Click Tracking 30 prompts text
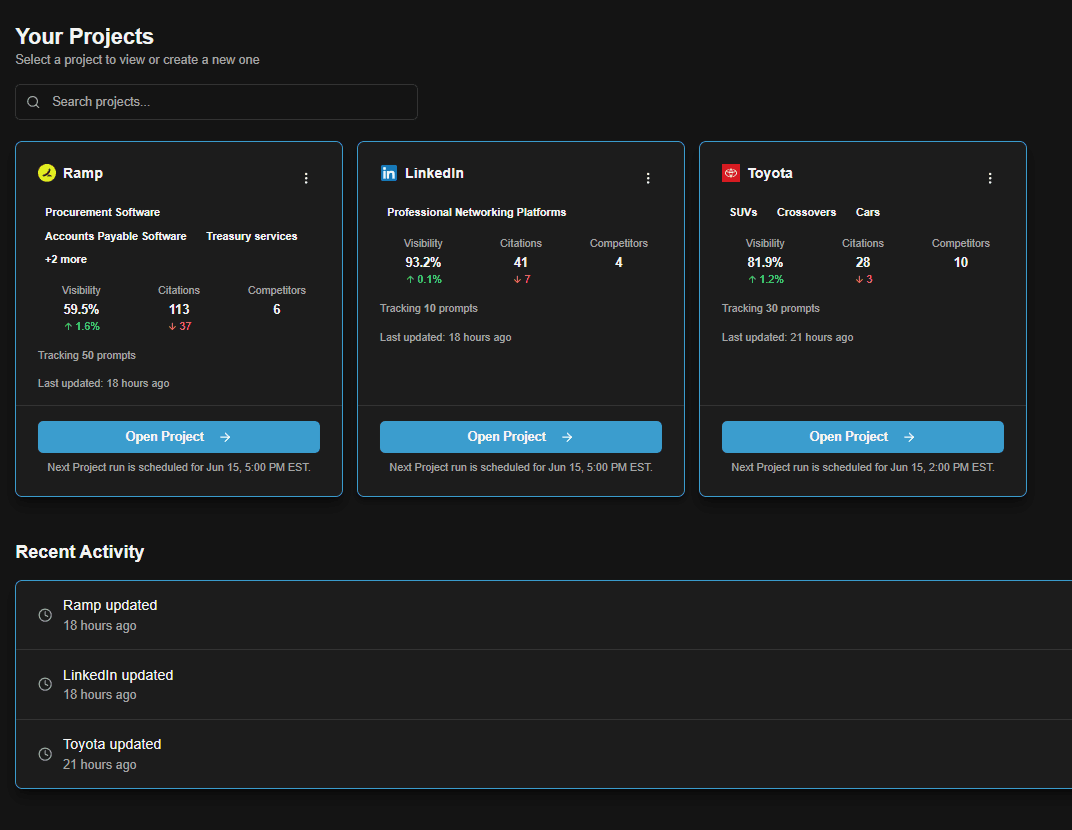 pyautogui.click(x=770, y=308)
